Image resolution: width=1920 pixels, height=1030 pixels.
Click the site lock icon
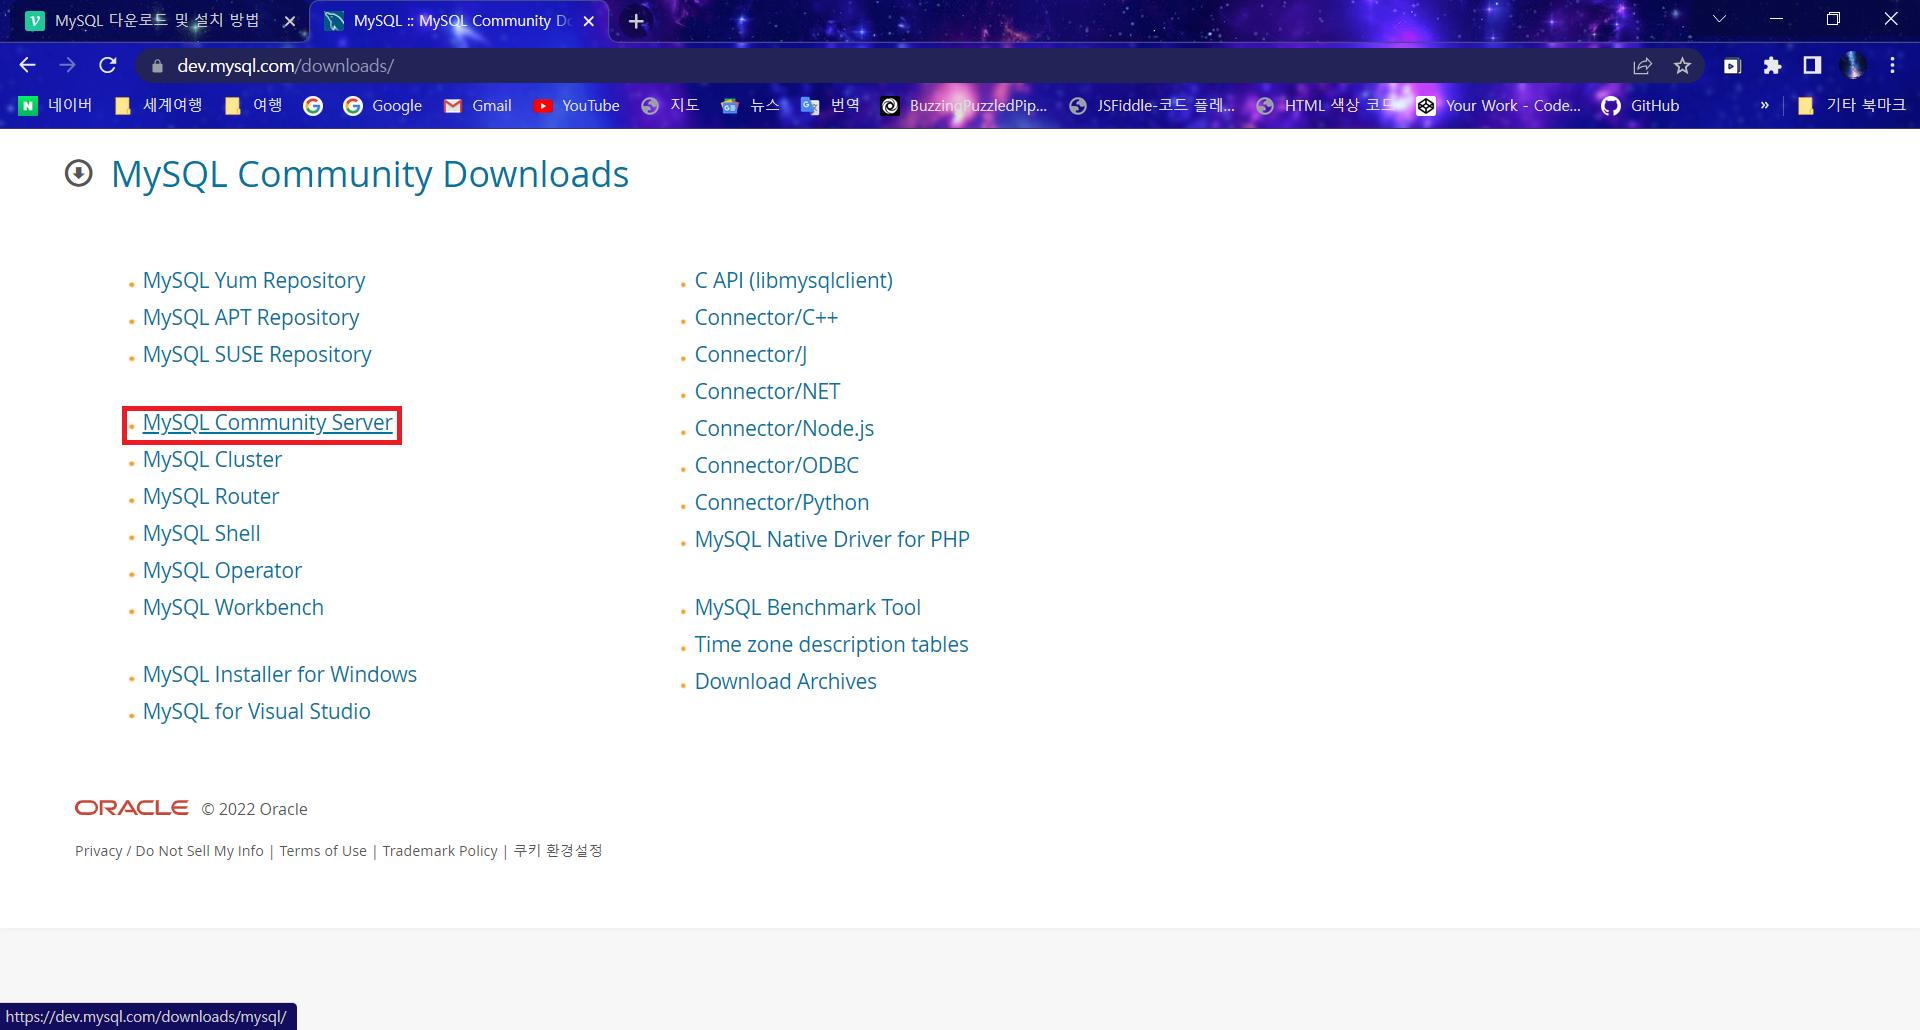tap(157, 66)
